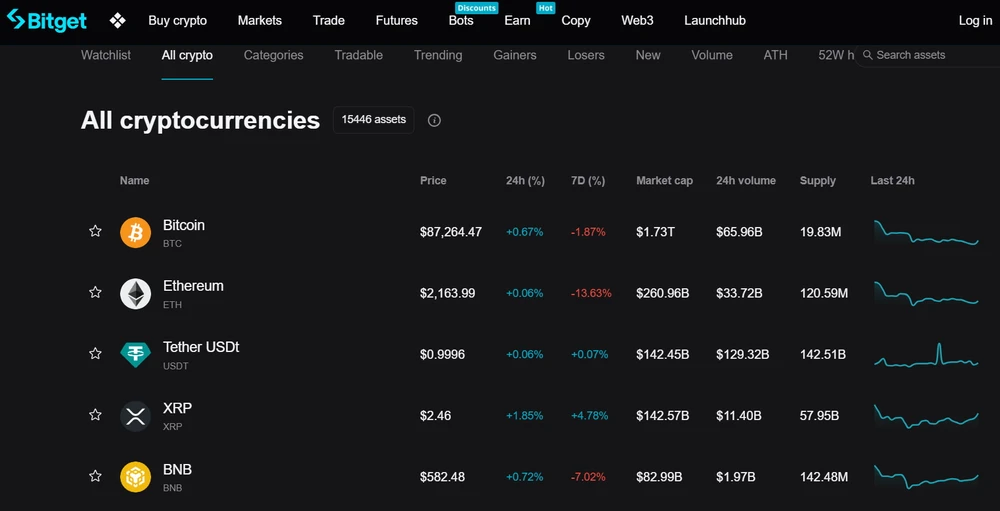Switch to the Gainers tab
The image size is (1000, 511).
[515, 55]
